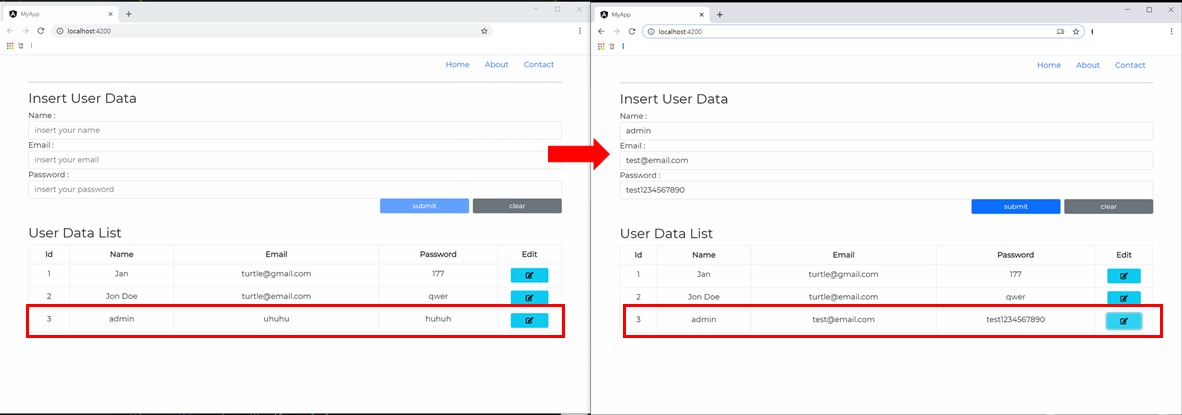Open apps shortcut in right bookmarks bar
This screenshot has width=1182, height=415.
601,46
